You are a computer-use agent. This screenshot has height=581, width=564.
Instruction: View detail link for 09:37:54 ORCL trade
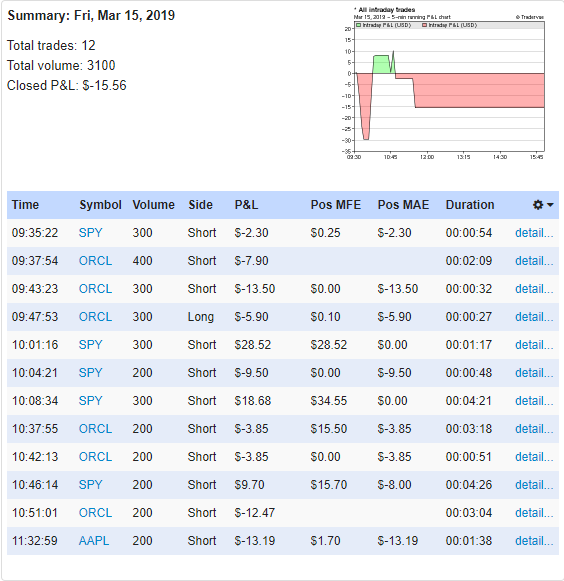(534, 261)
